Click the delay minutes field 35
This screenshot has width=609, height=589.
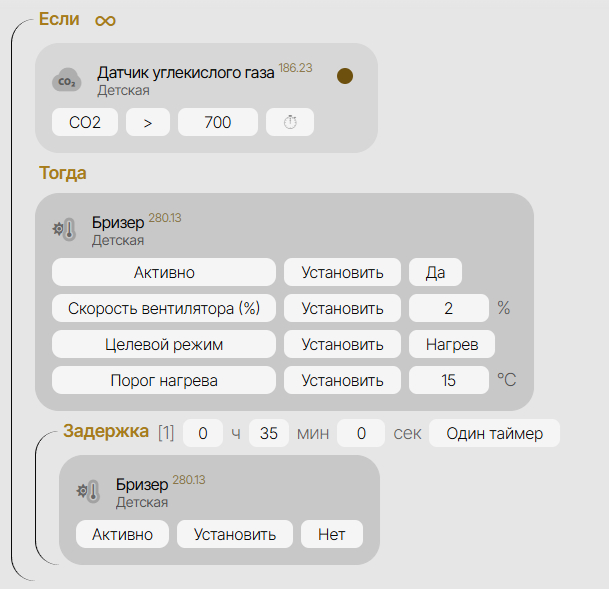(x=268, y=433)
